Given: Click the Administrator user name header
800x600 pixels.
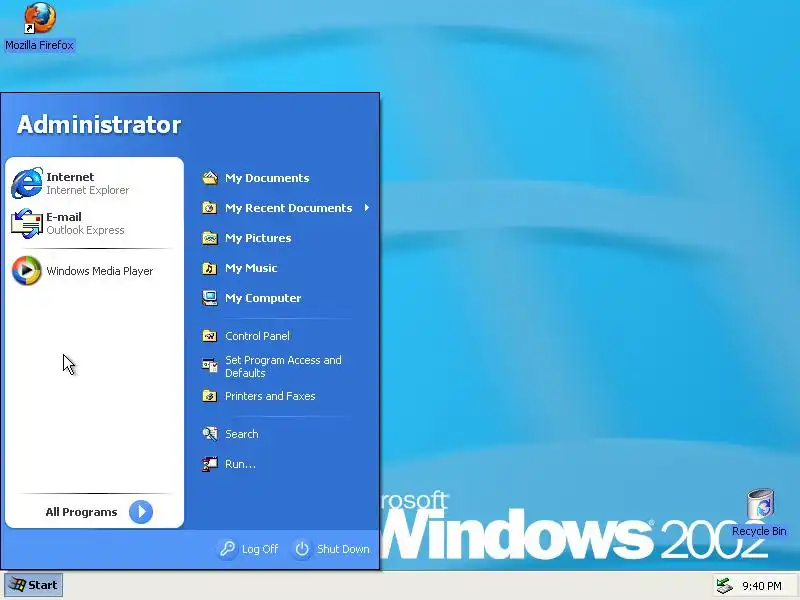Looking at the screenshot, I should pyautogui.click(x=99, y=124).
